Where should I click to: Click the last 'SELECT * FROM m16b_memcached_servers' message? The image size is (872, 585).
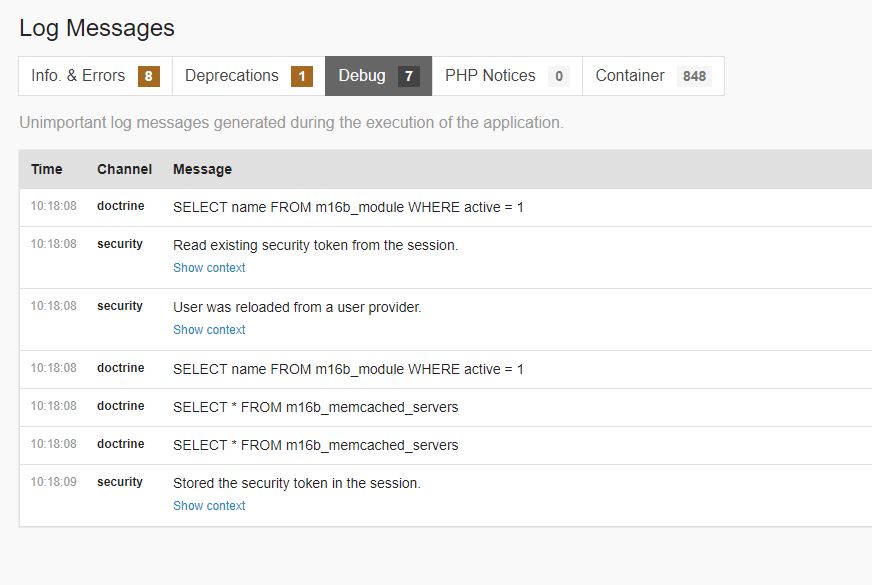[x=315, y=445]
